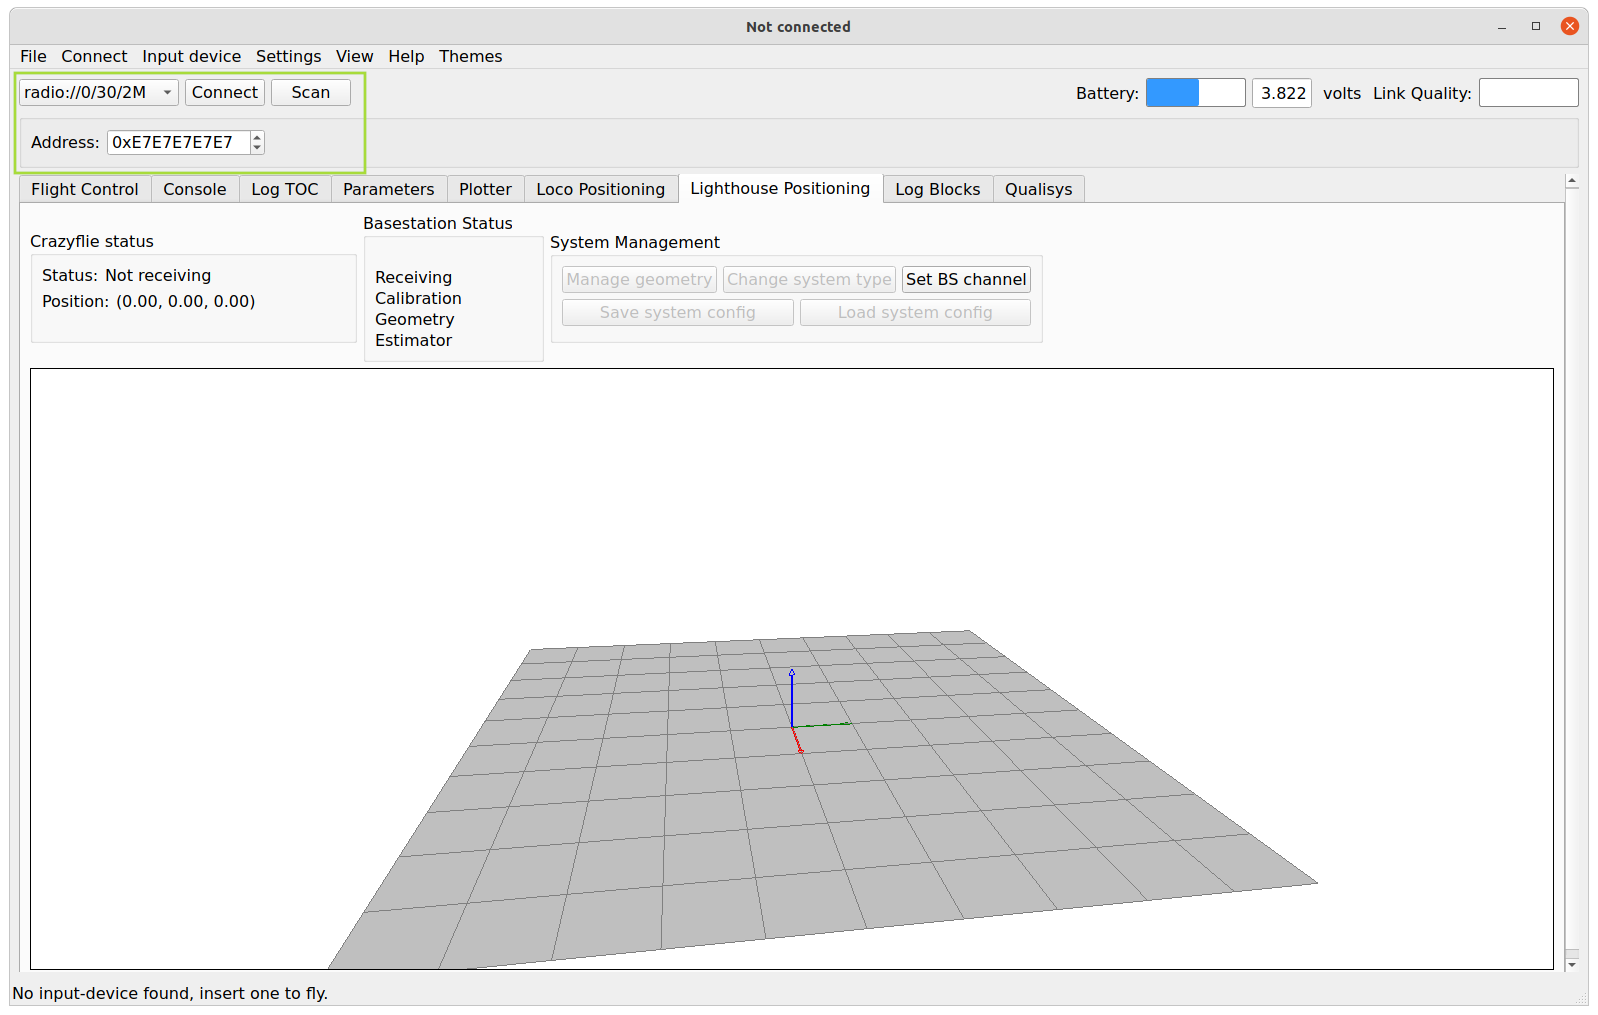
Task: Click the Status: Not receiving text
Action: (127, 275)
